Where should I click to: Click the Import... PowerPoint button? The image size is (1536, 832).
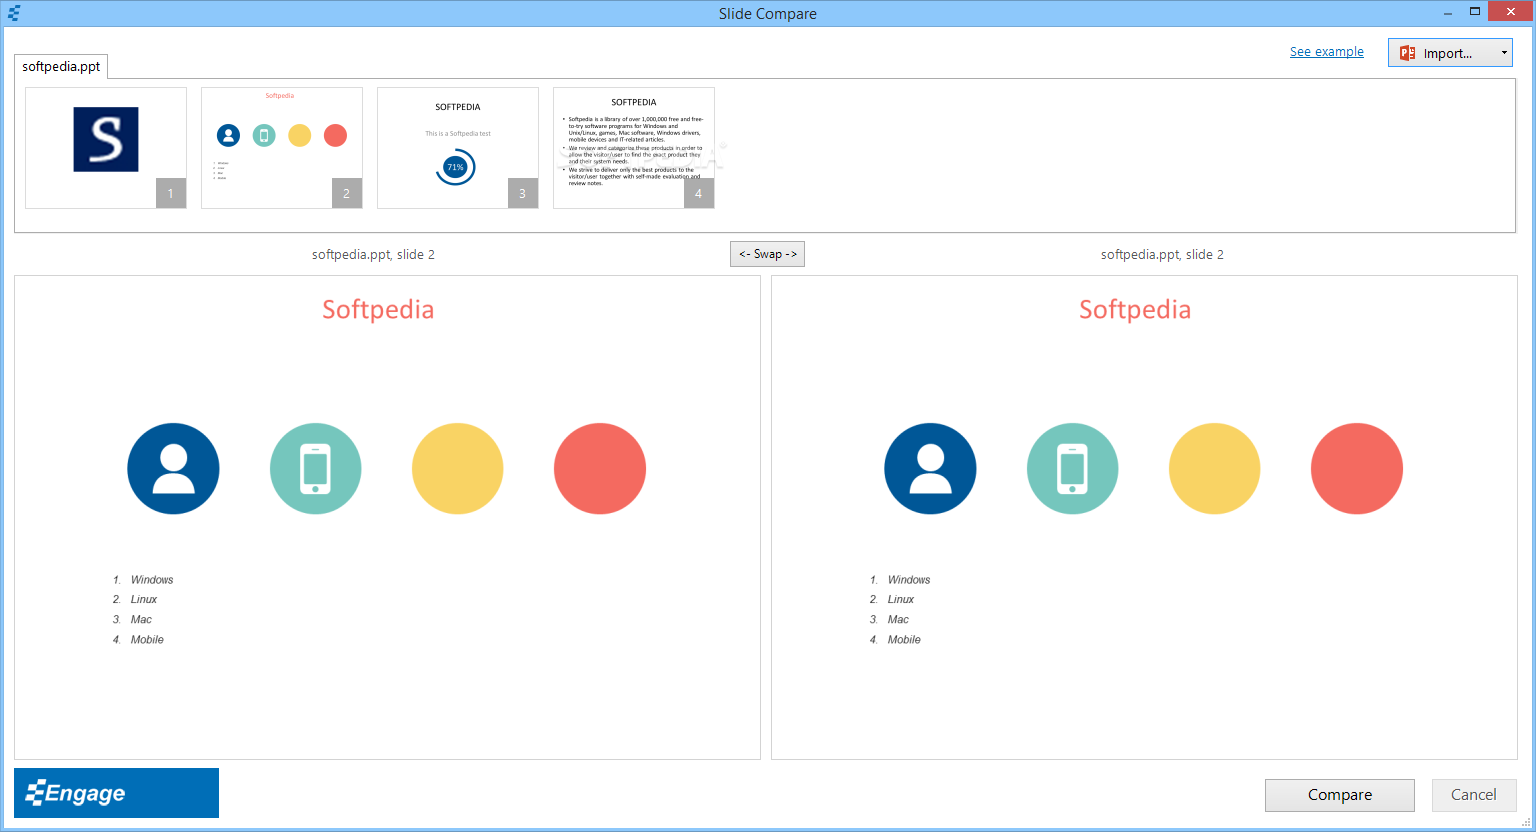coord(1450,53)
